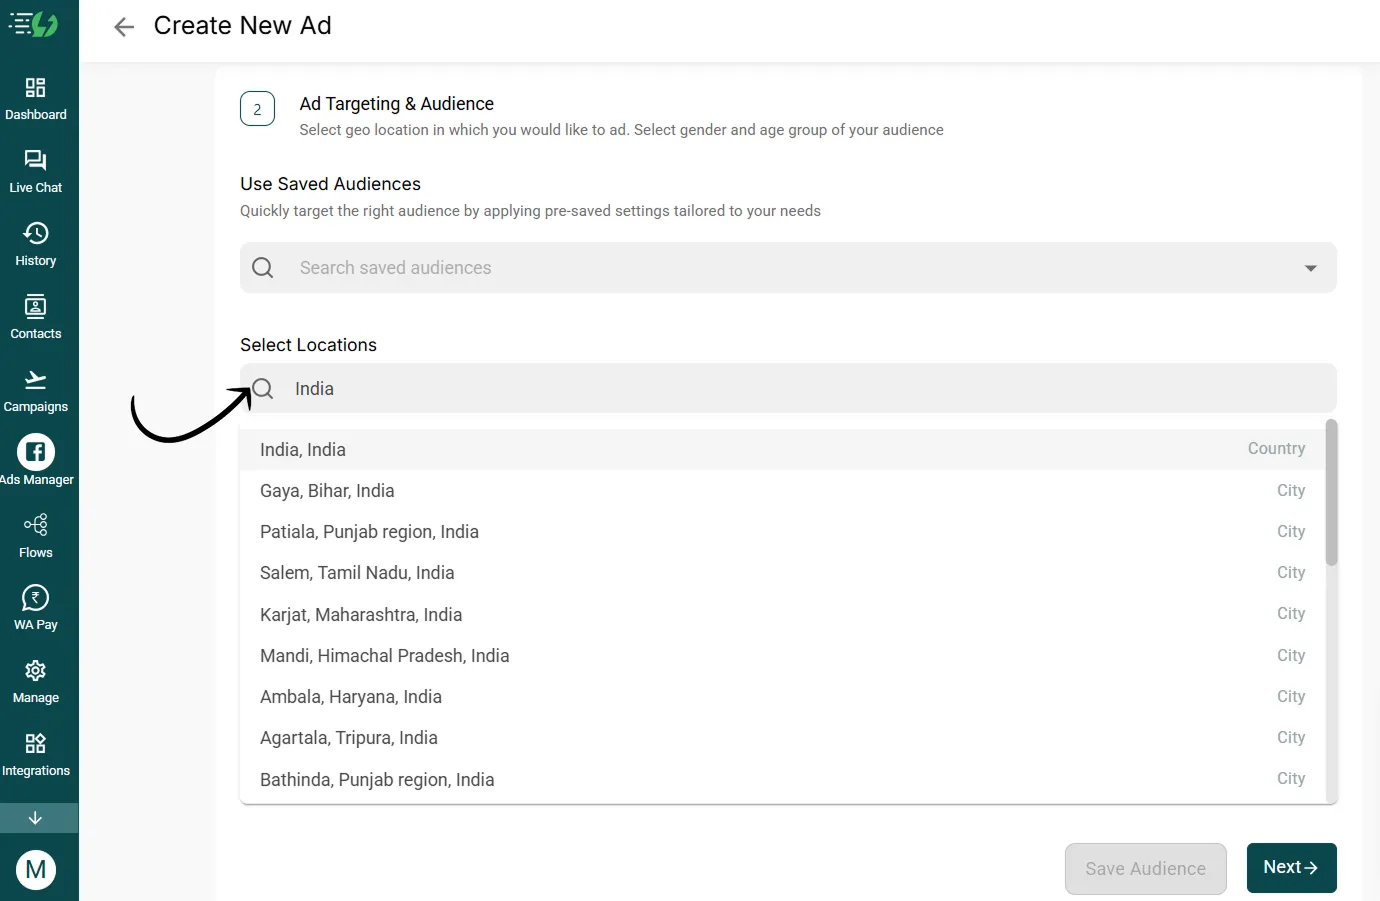Open the Flows section
Viewport: 1380px width, 901px height.
[x=36, y=525]
